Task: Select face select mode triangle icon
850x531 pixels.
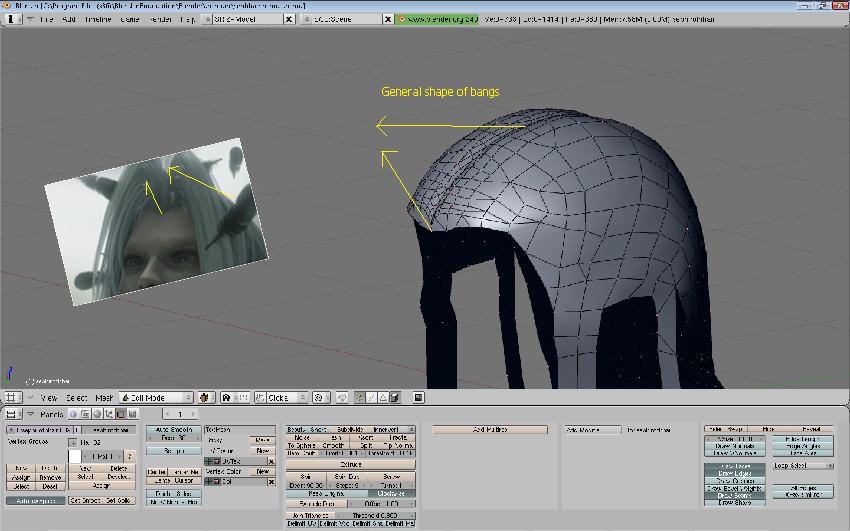Action: point(383,398)
